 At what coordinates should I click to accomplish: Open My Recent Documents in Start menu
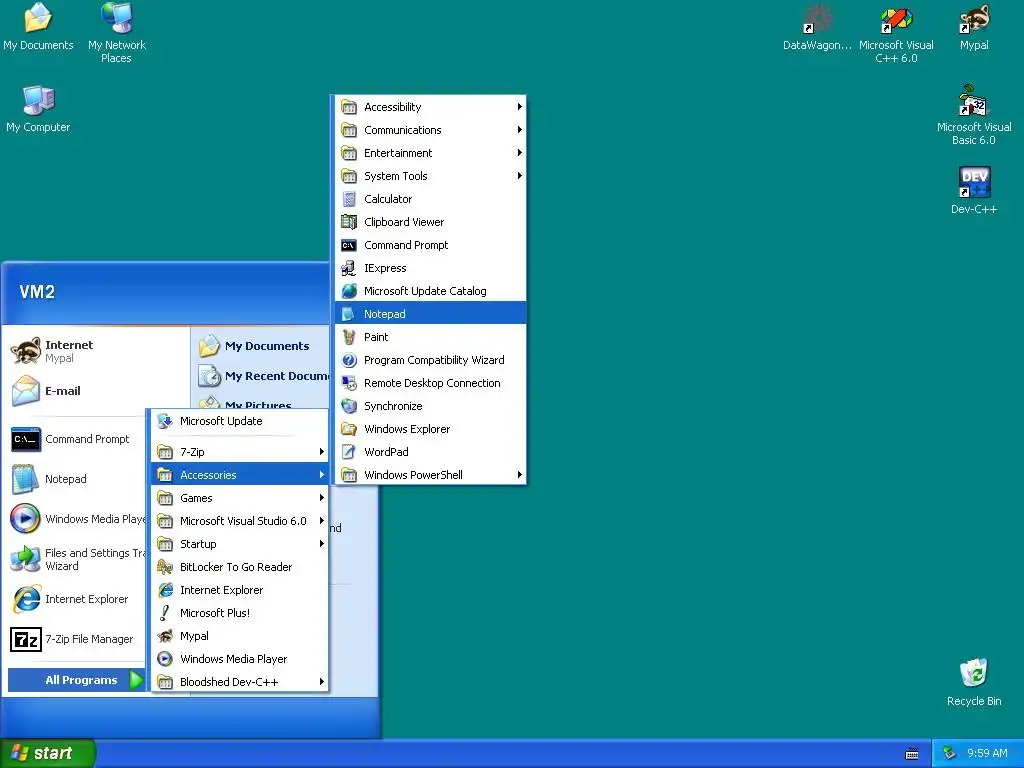click(x=261, y=376)
